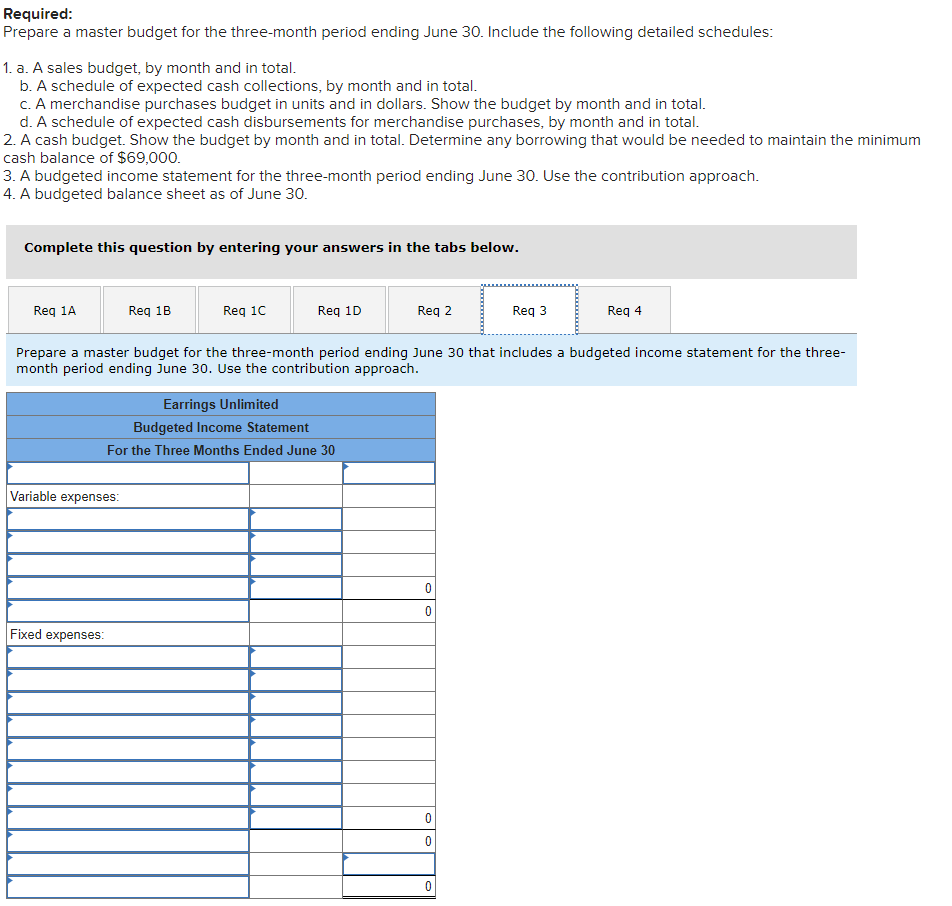
Task: Select the third variable expense amount field
Action: 296,565
